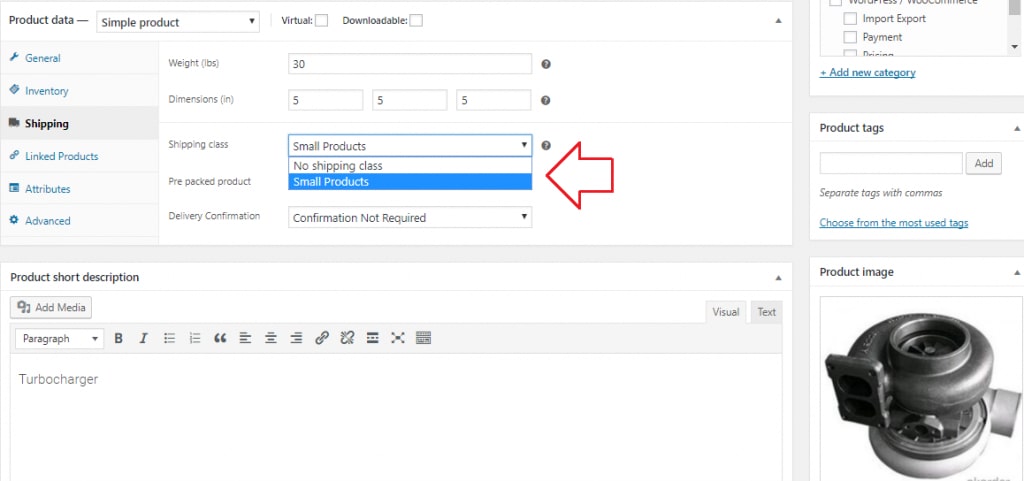1024x481 pixels.
Task: Open the Paragraph format dropdown
Action: (x=59, y=339)
